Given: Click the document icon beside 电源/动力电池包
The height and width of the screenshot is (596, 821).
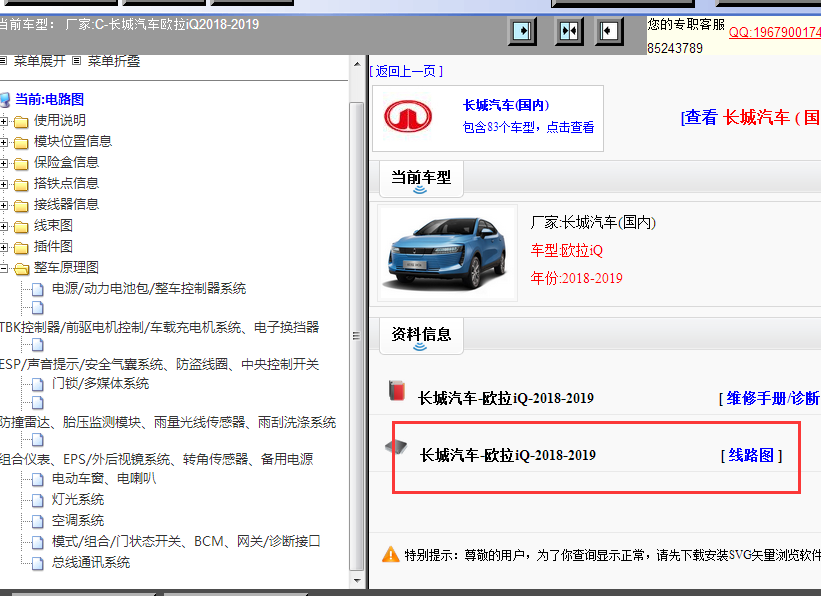Looking at the screenshot, I should (38, 289).
